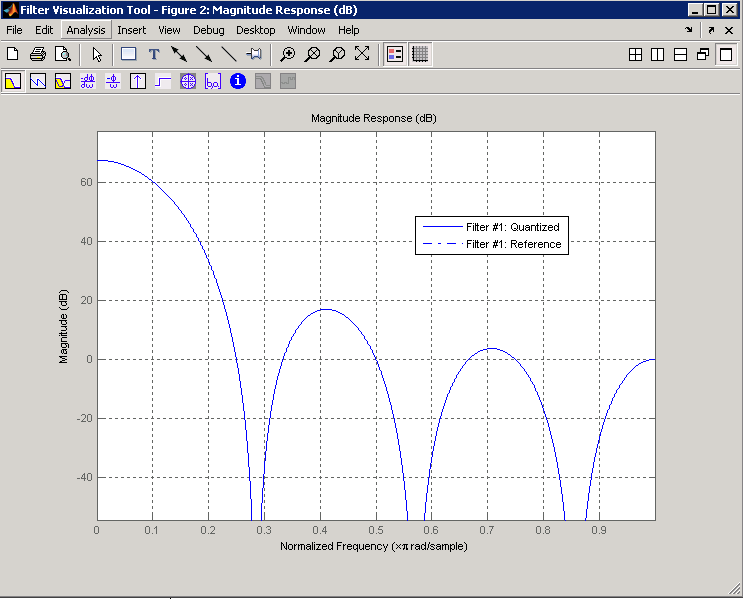Toggle the Zoom In tool
Screen dimensions: 743x599
288,54
